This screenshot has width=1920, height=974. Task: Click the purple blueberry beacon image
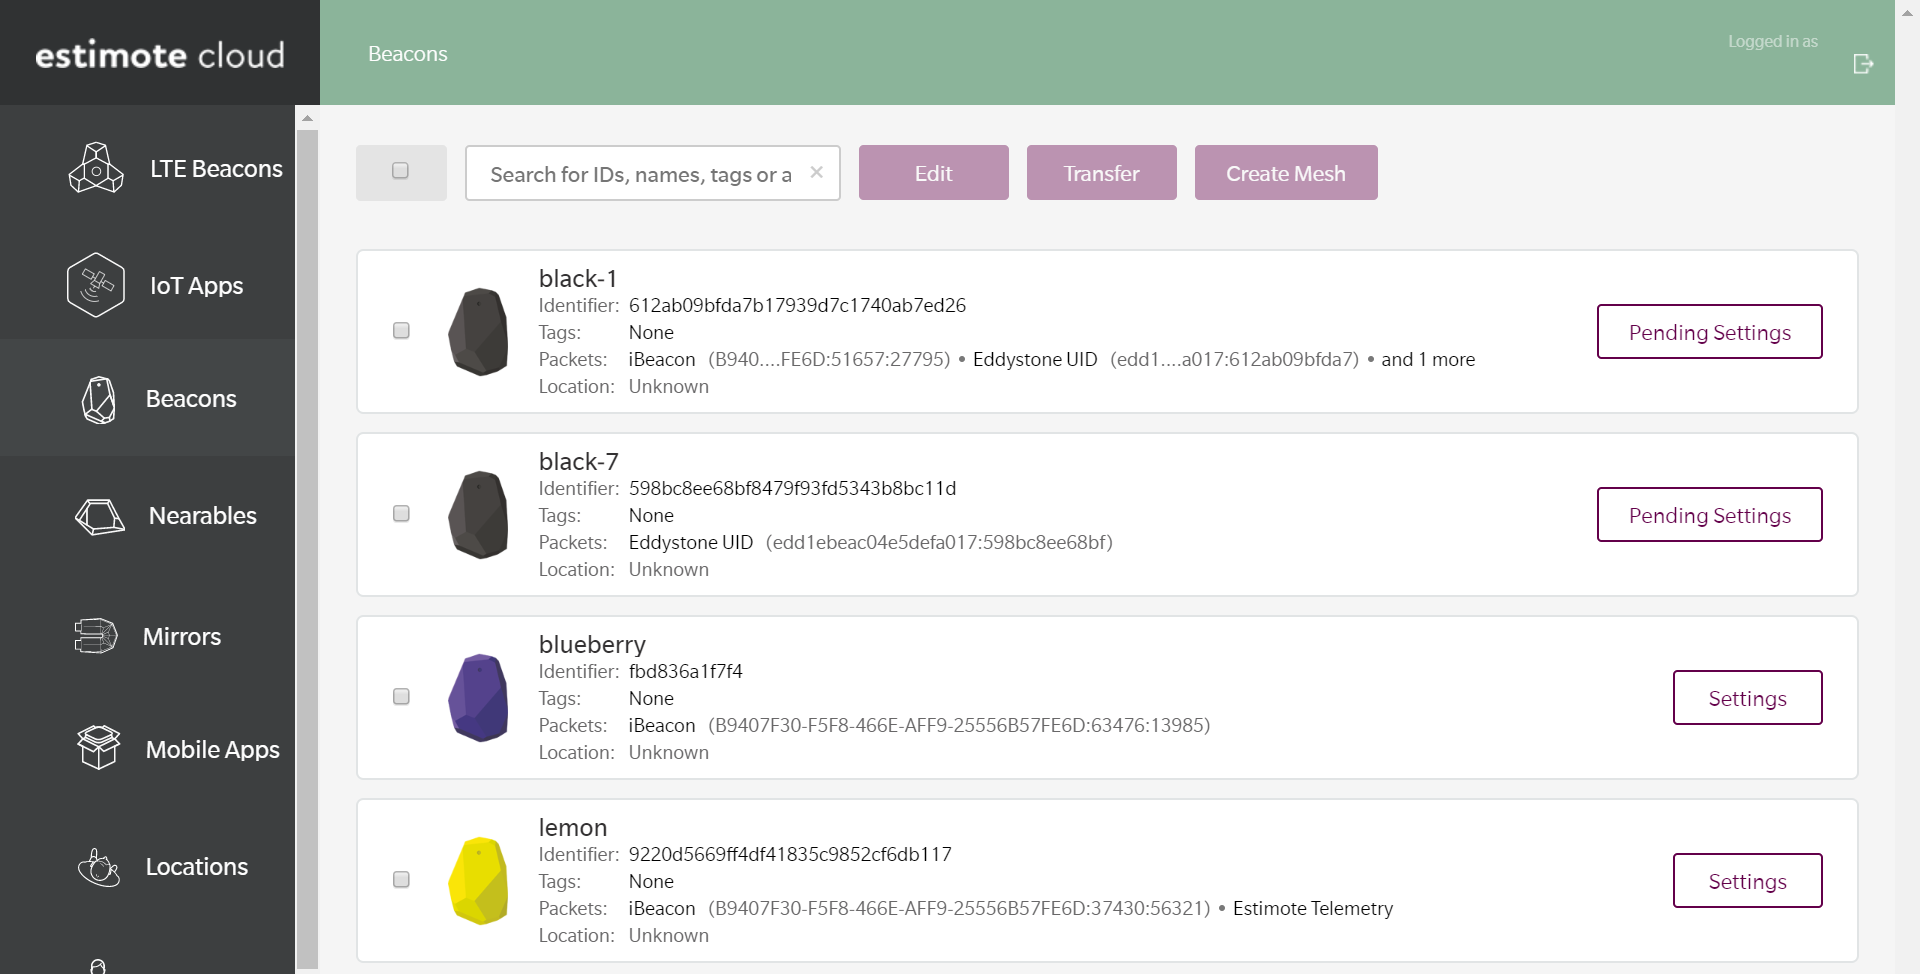coord(479,698)
